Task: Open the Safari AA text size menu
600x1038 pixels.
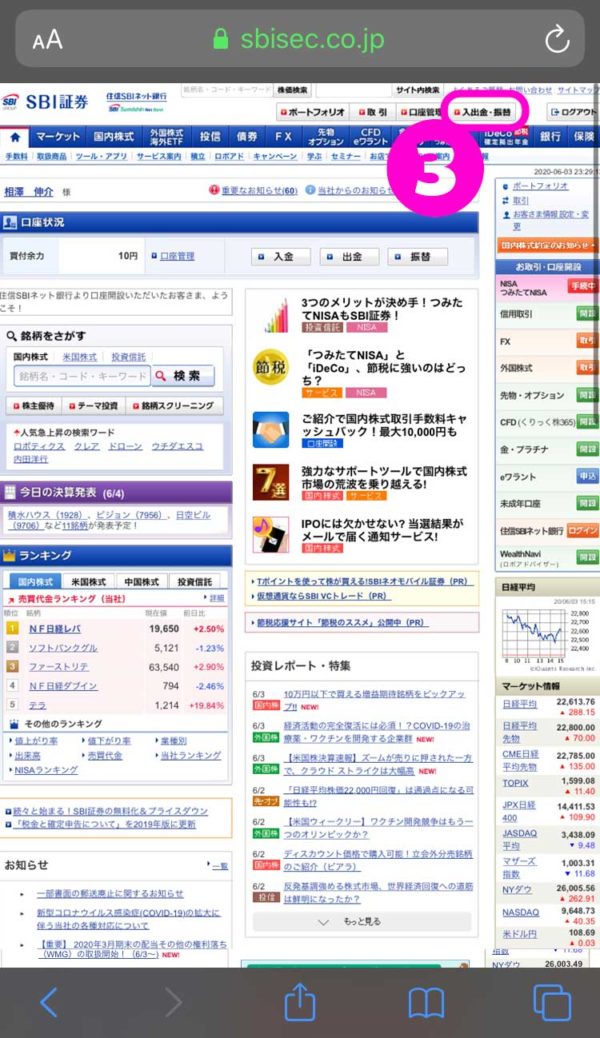Action: coord(48,40)
